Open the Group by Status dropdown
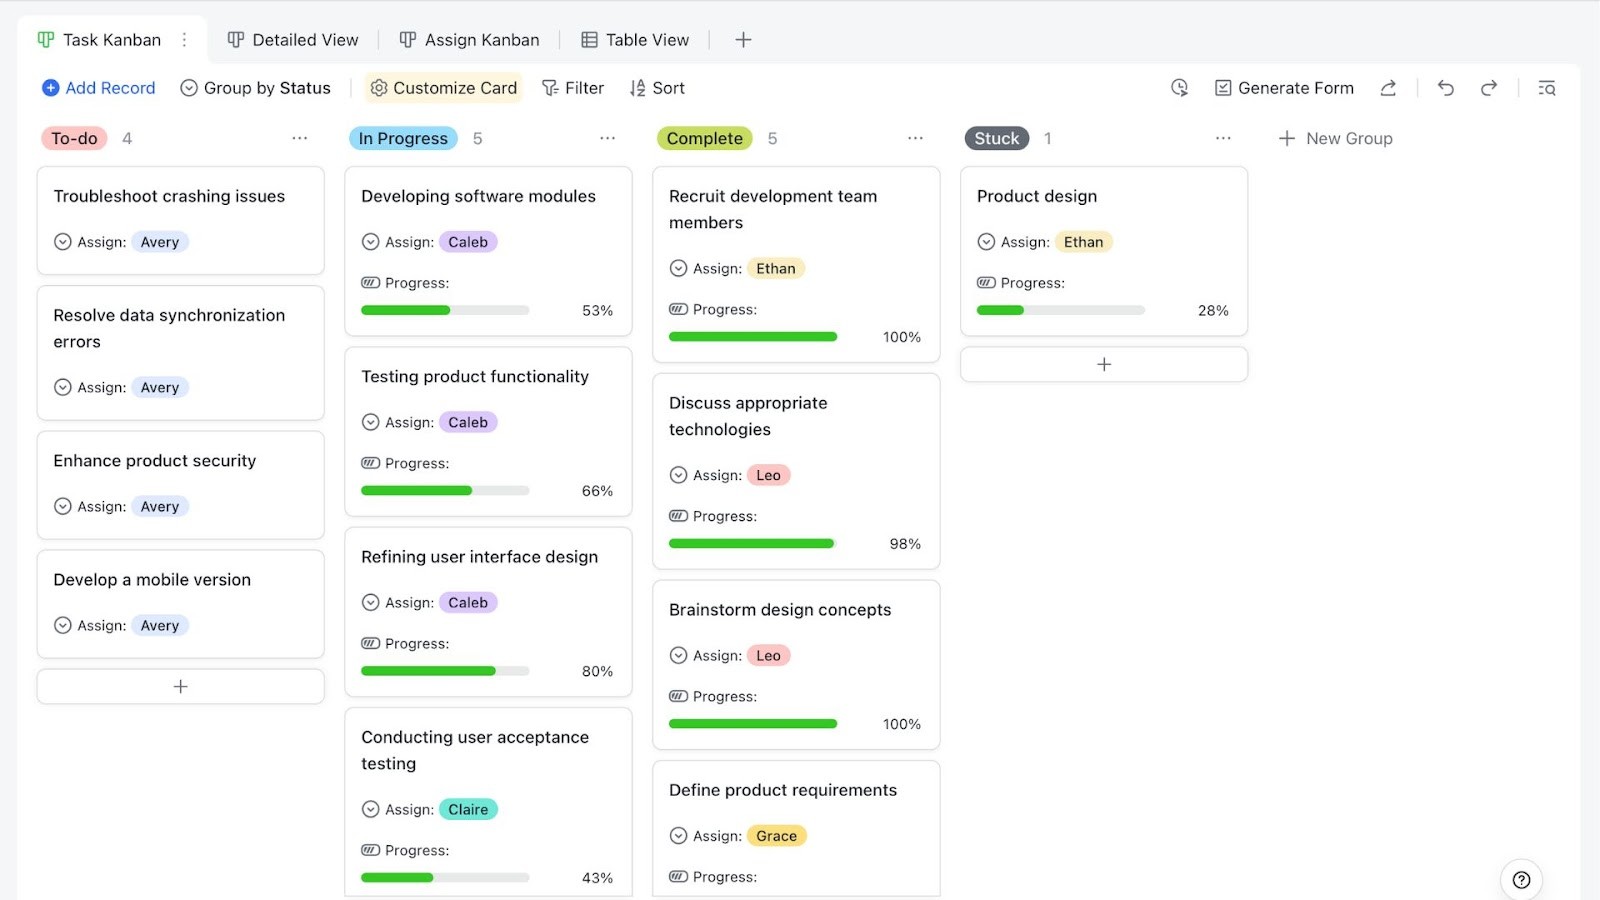The height and width of the screenshot is (900, 1600). pos(255,88)
